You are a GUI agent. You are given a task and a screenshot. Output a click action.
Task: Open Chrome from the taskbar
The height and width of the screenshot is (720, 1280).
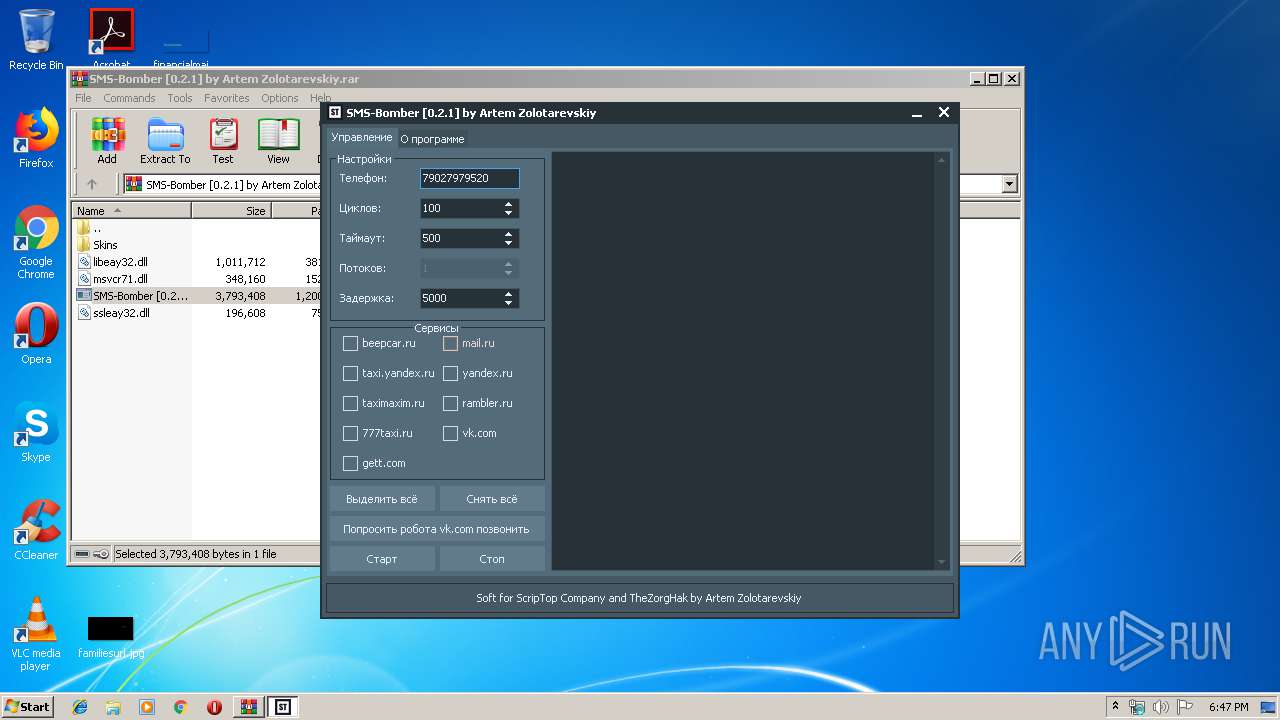click(x=181, y=707)
